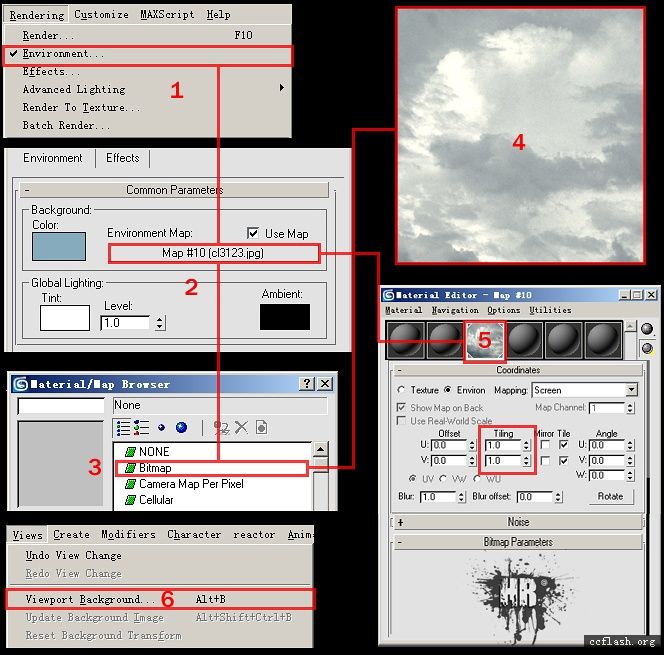Select the cloud map sample slot
This screenshot has height=655, width=664.
[484, 340]
